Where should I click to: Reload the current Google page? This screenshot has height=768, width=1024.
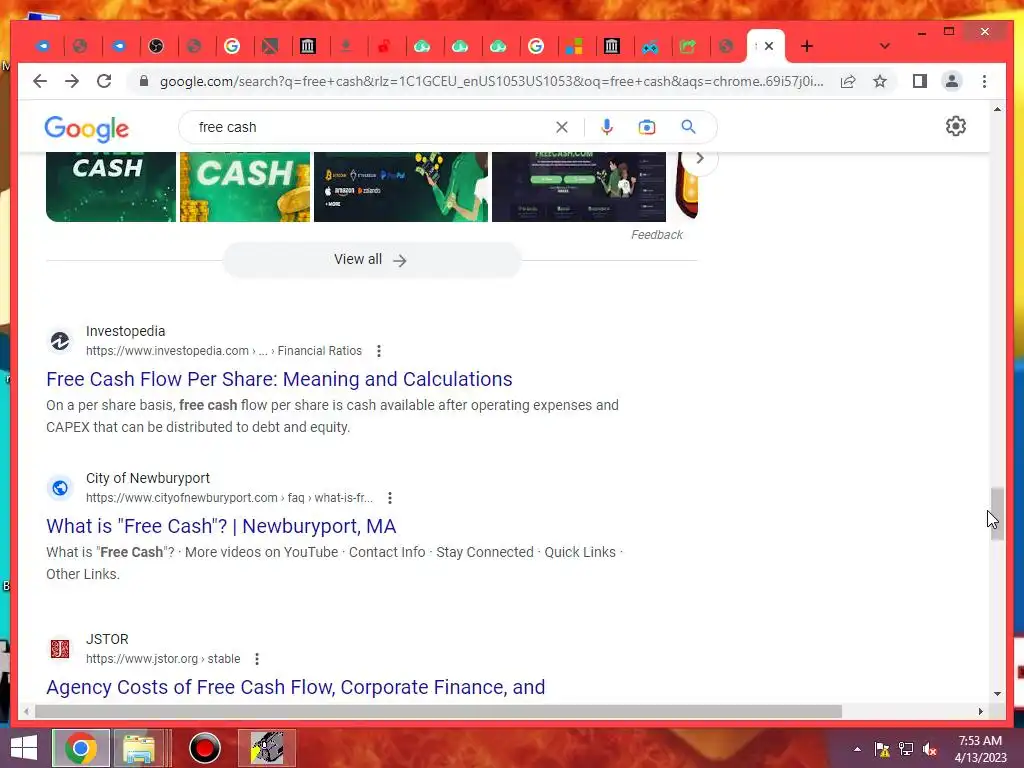pos(104,81)
